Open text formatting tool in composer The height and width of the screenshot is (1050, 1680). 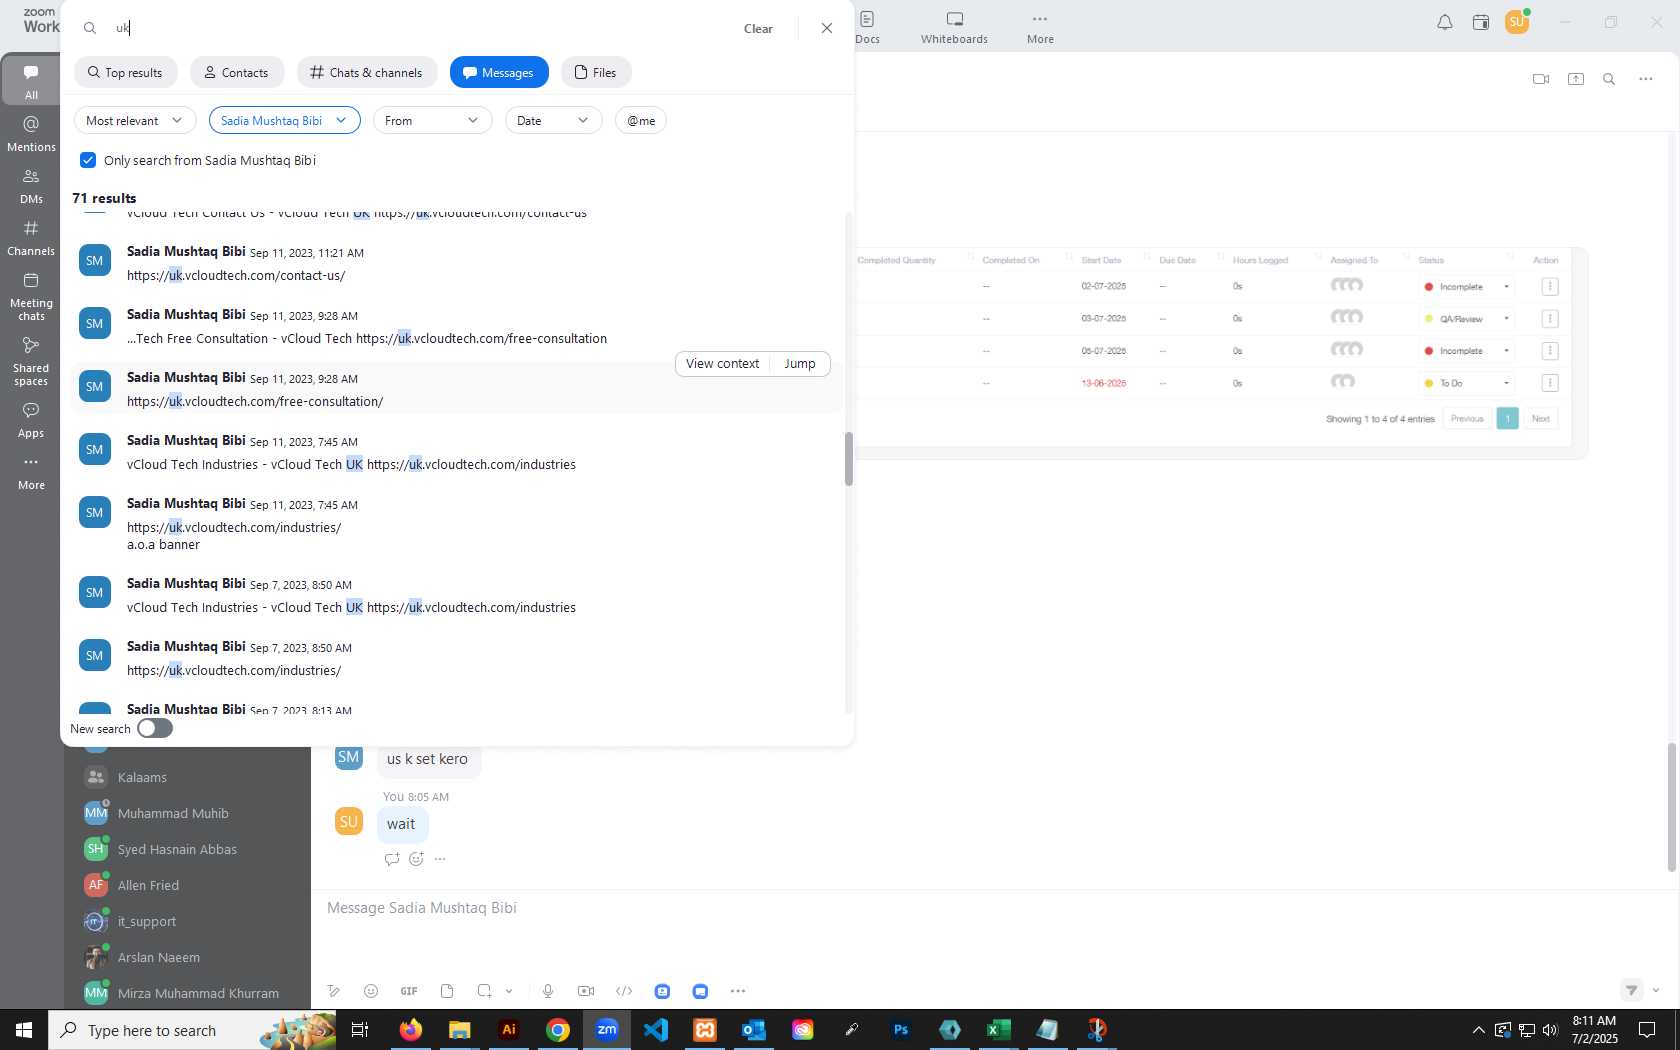click(x=333, y=991)
